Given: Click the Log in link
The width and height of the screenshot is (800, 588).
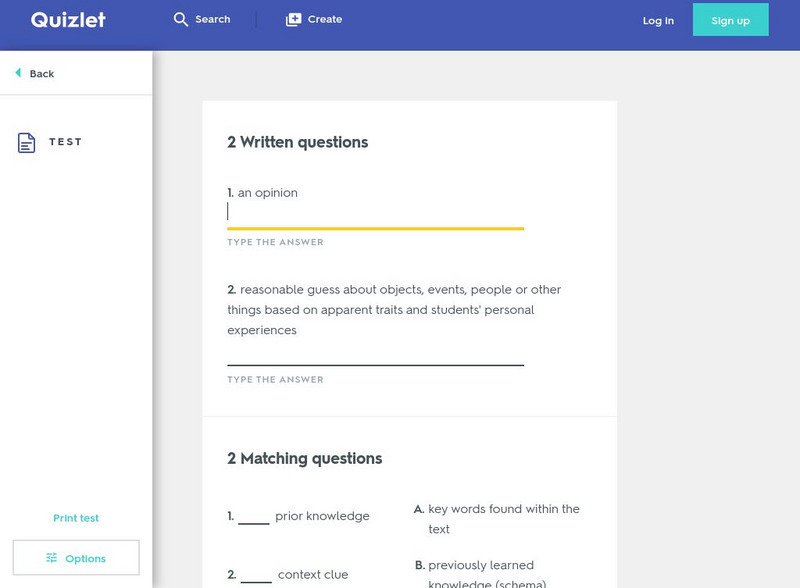Looking at the screenshot, I should pos(658,21).
